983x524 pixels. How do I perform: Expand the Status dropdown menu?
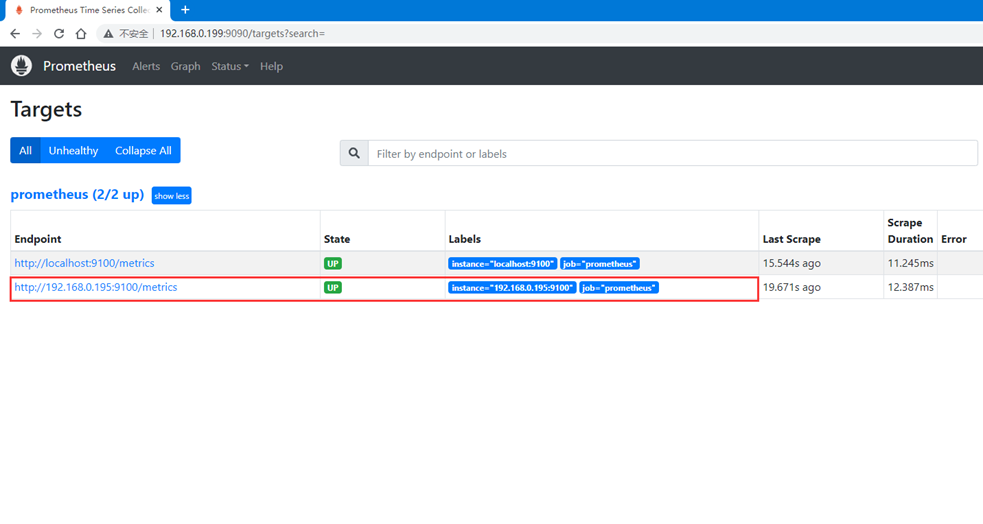pos(229,66)
